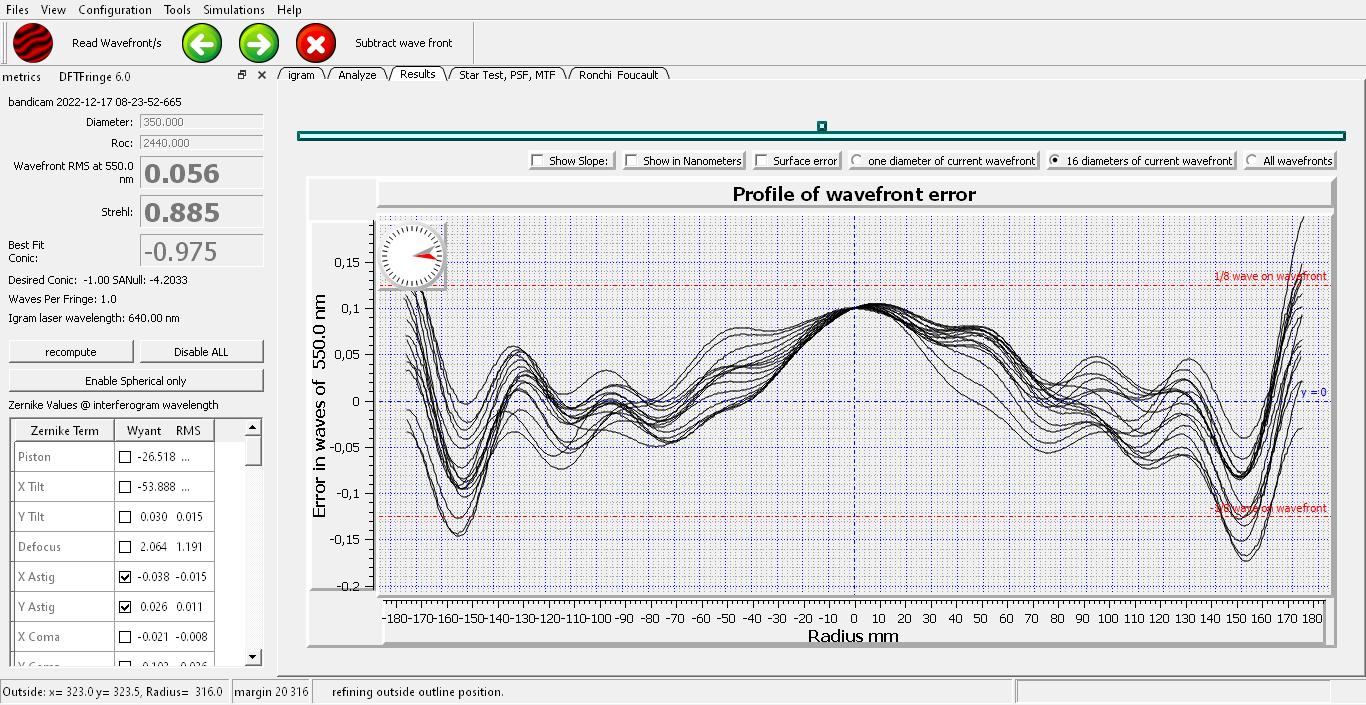Click the green right arrow next wavefront icon
This screenshot has width=1366, height=705.
(259, 43)
